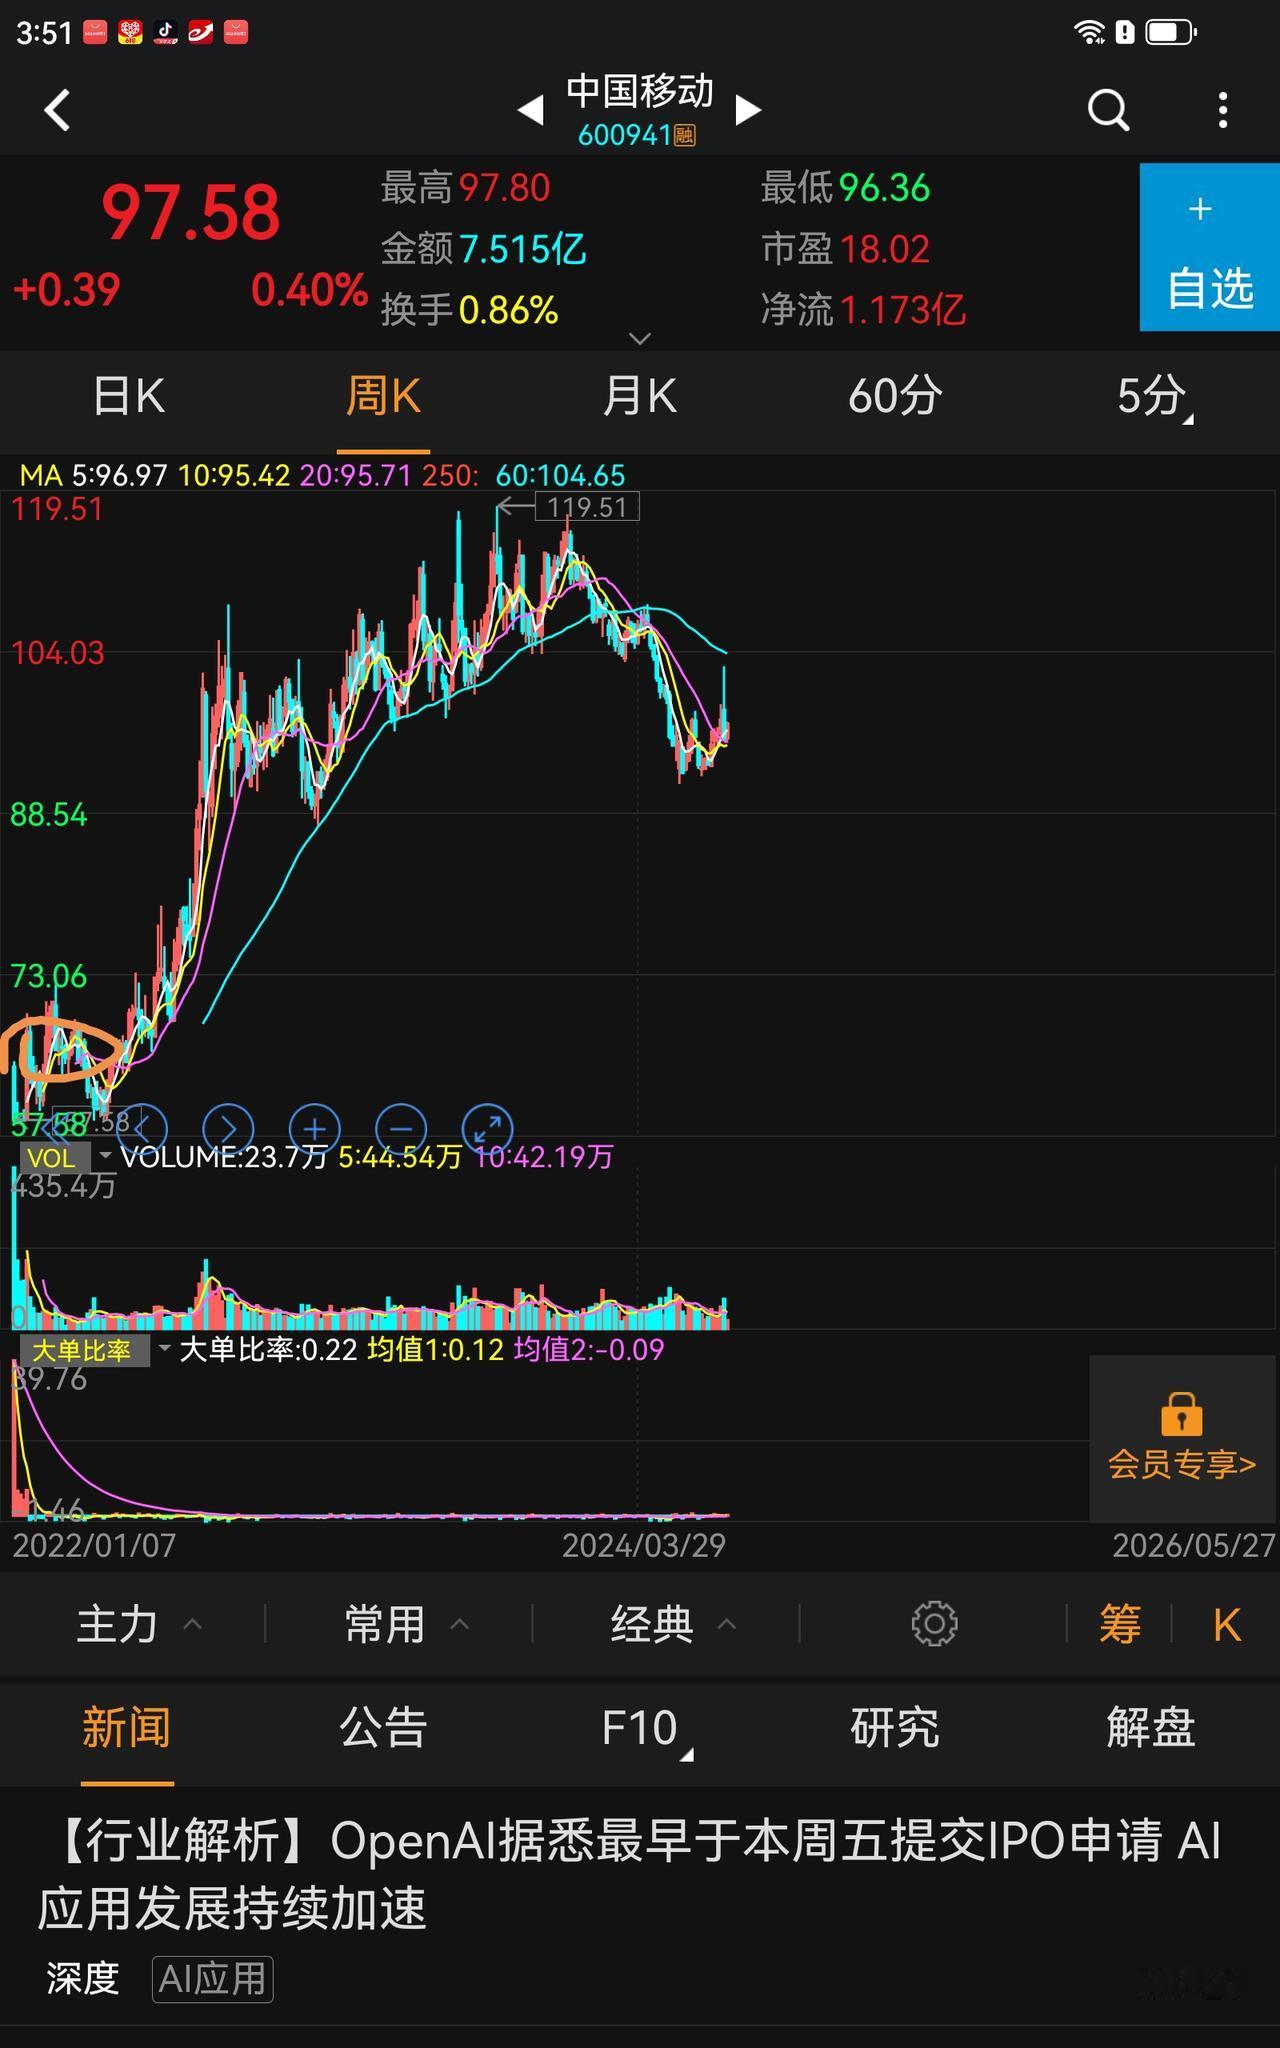Expand the 主力 indicator menu
1280x2048 pixels.
pos(139,1624)
